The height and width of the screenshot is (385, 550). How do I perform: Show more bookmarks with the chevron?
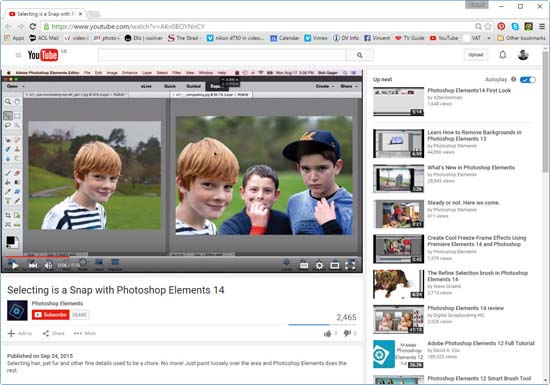click(x=489, y=38)
